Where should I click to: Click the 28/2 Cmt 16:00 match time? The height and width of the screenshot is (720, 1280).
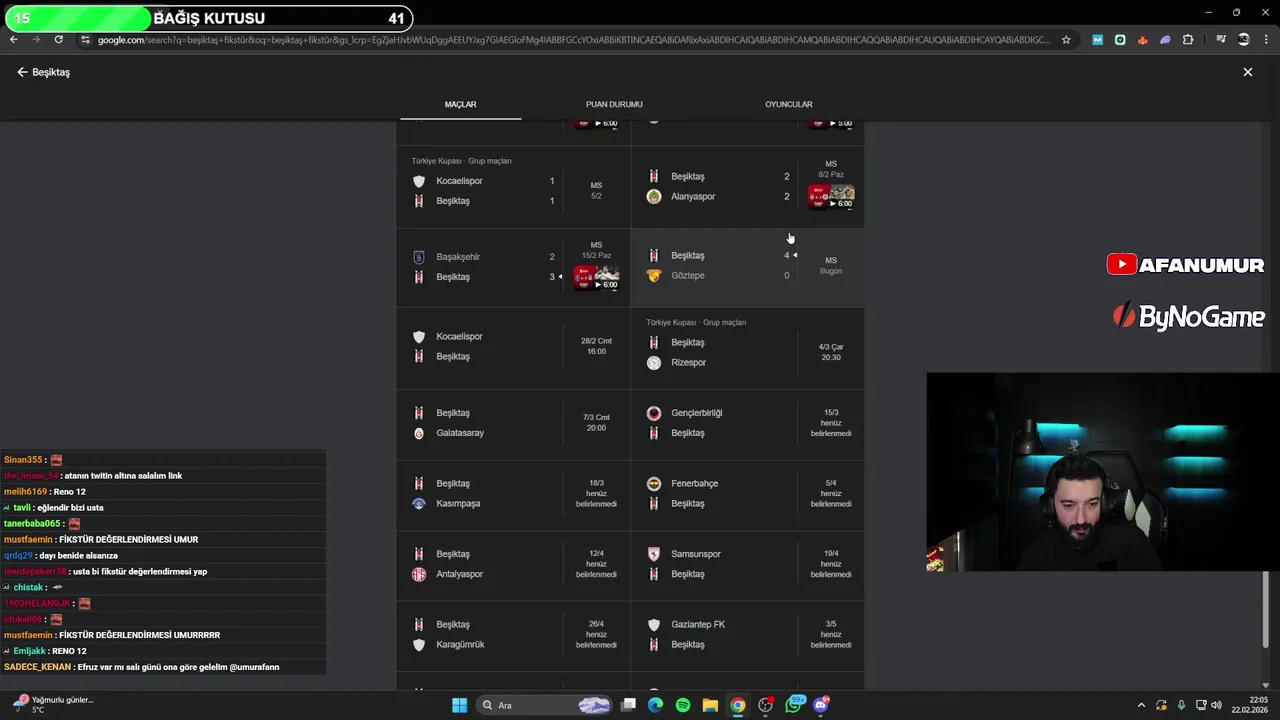(x=596, y=346)
